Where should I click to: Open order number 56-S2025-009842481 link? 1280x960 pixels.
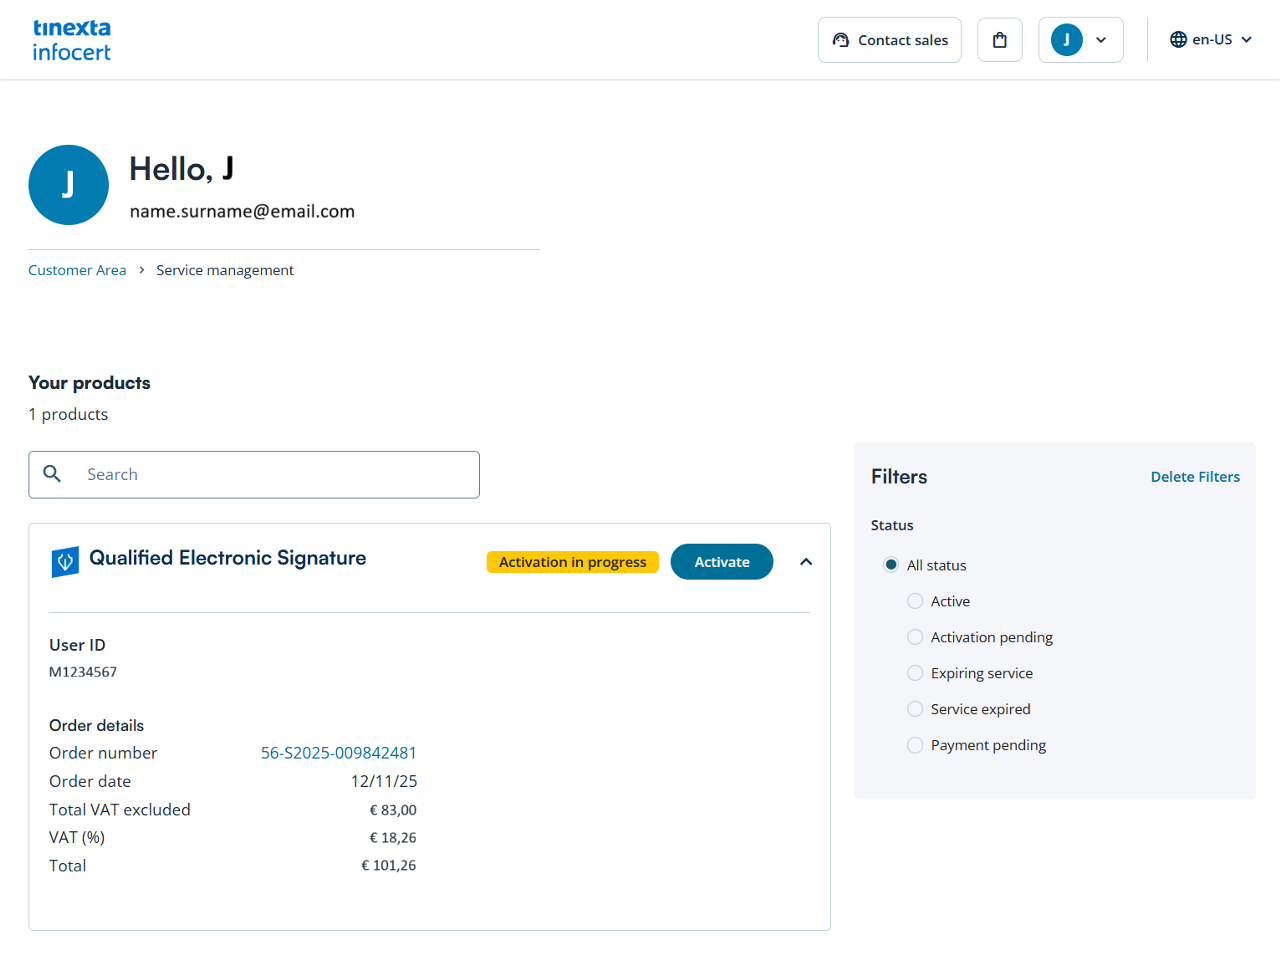[338, 753]
